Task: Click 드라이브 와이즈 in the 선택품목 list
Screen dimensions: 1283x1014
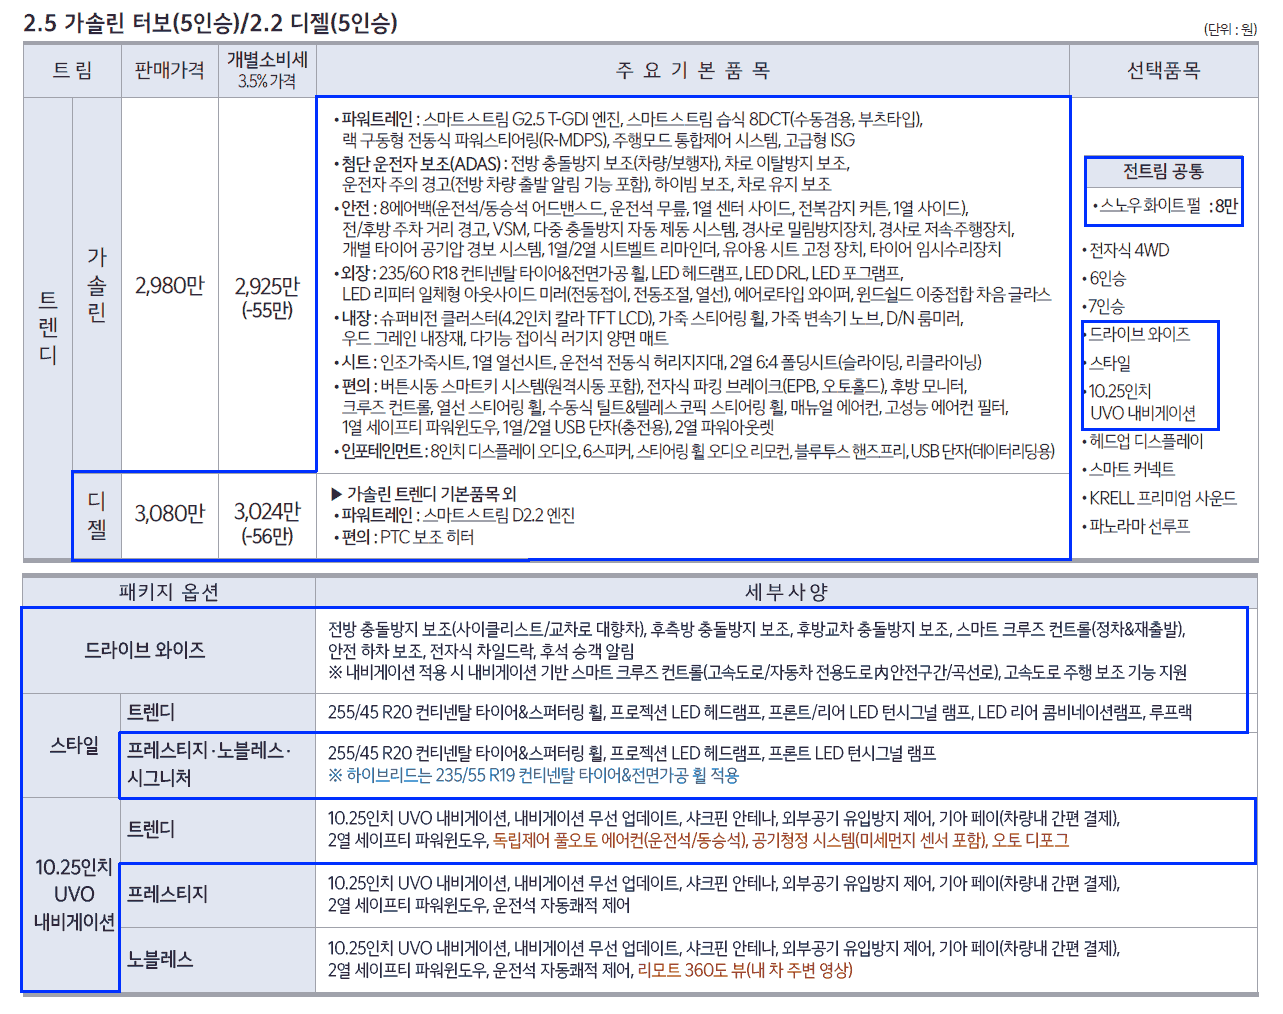Action: coord(1137,334)
